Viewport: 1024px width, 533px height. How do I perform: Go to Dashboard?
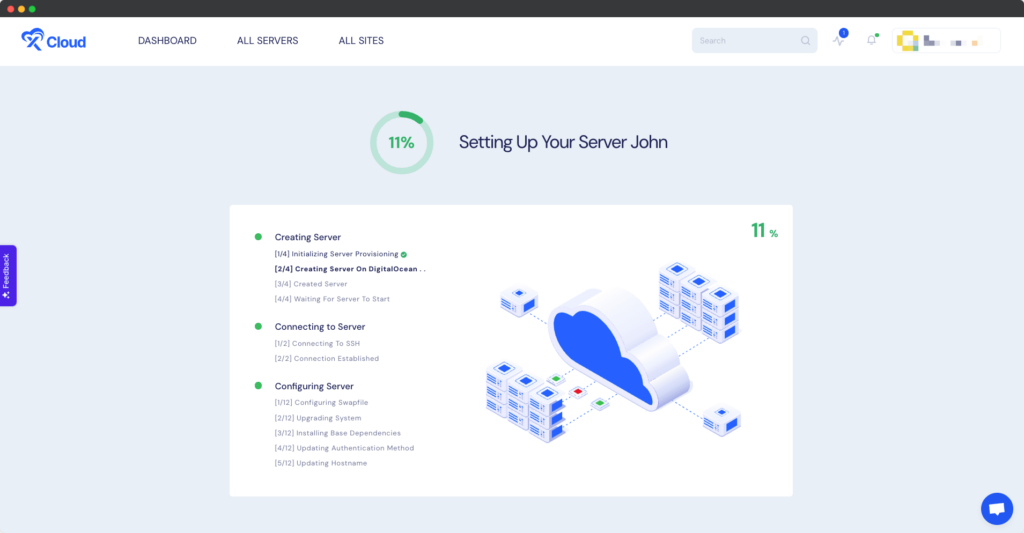click(x=167, y=41)
